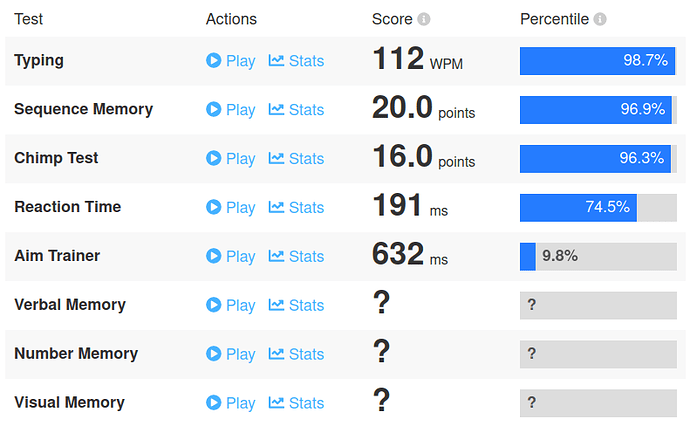The height and width of the screenshot is (432, 690).
Task: Open Stats for Reaction Time
Action: tap(296, 207)
